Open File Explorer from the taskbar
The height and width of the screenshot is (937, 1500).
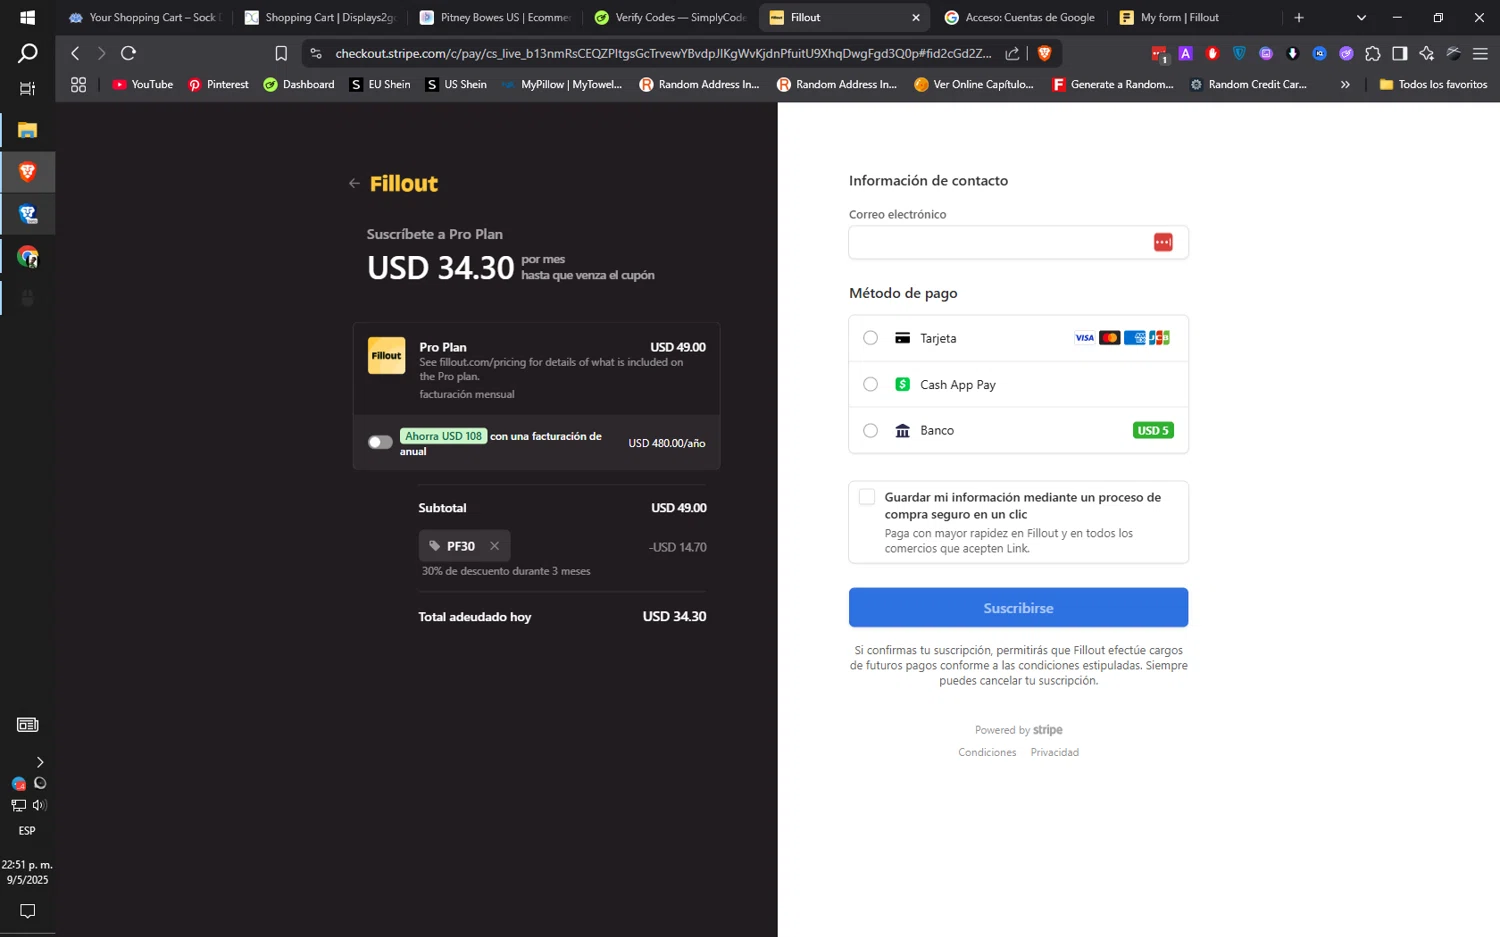click(x=27, y=130)
